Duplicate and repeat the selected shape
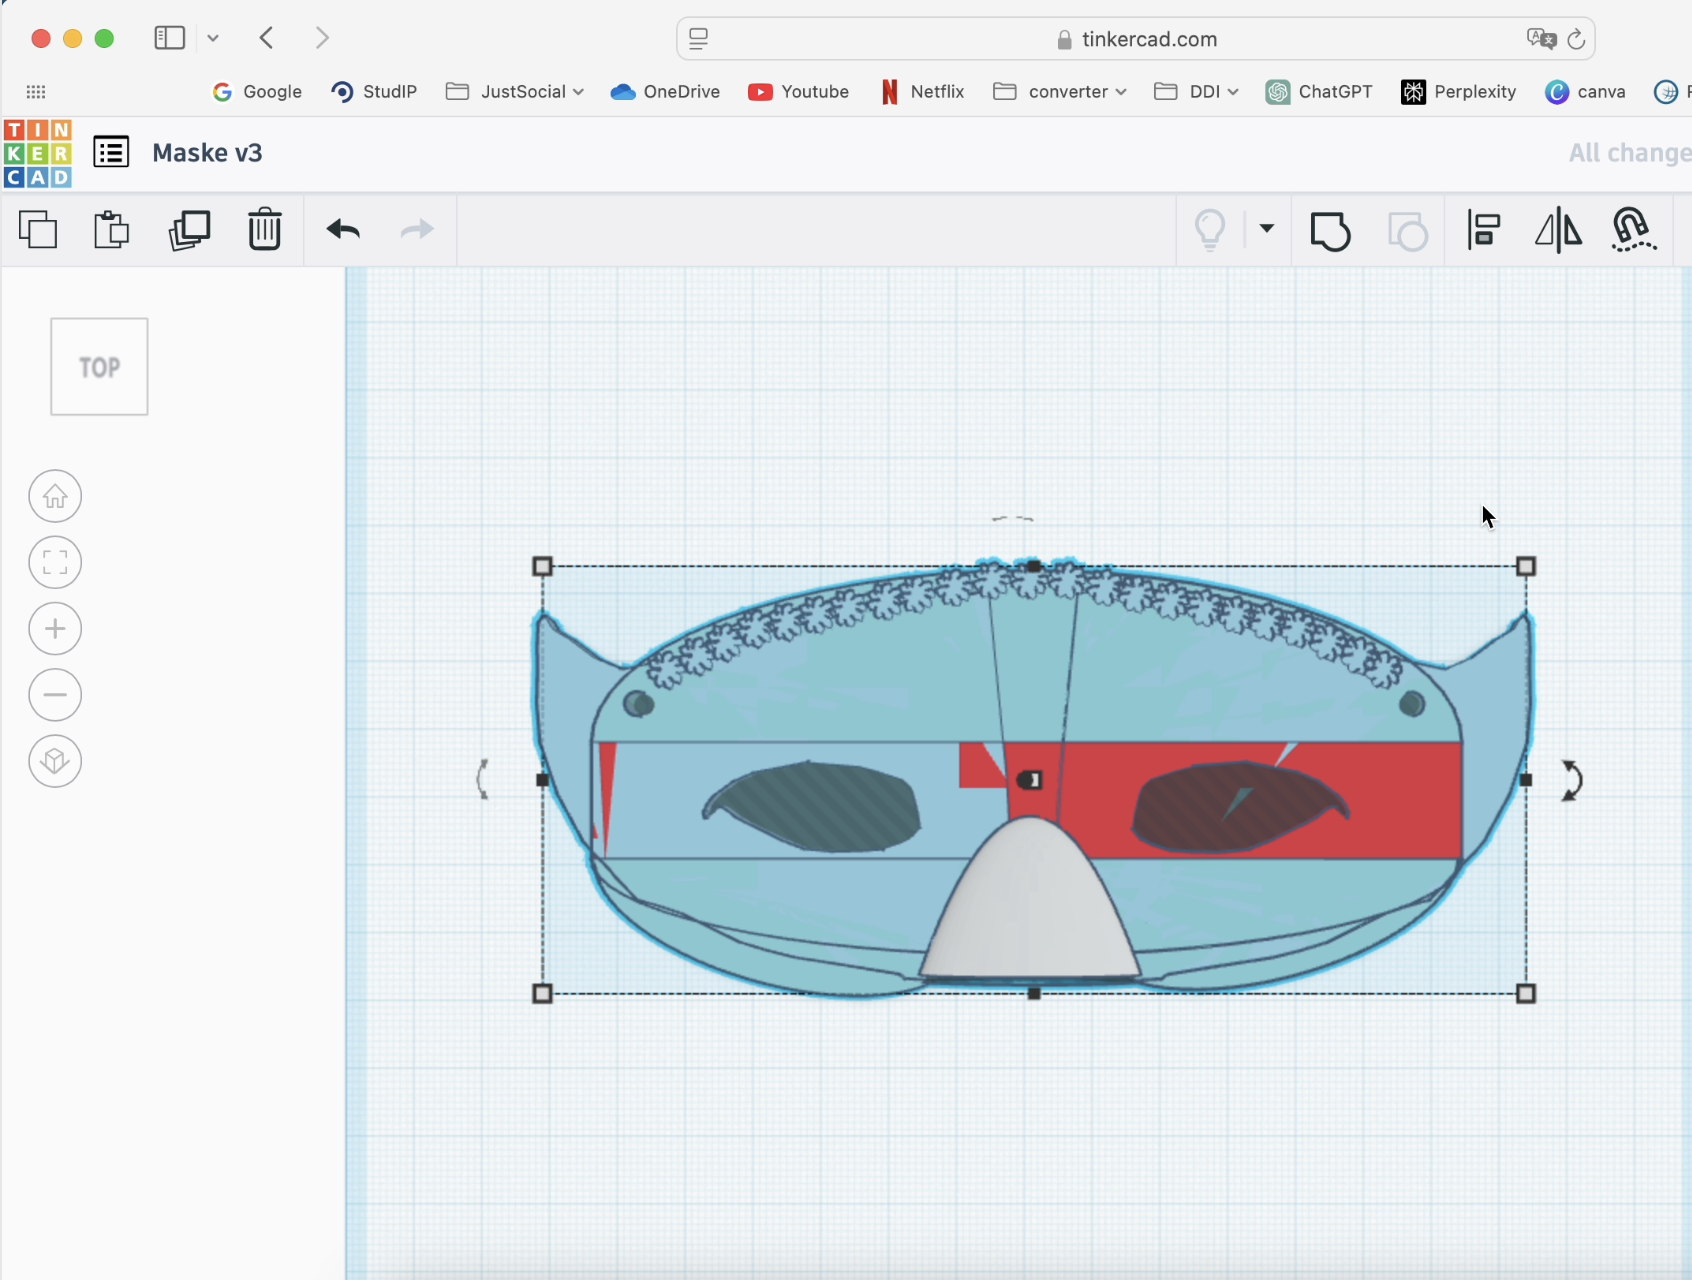This screenshot has width=1692, height=1280. click(x=189, y=230)
